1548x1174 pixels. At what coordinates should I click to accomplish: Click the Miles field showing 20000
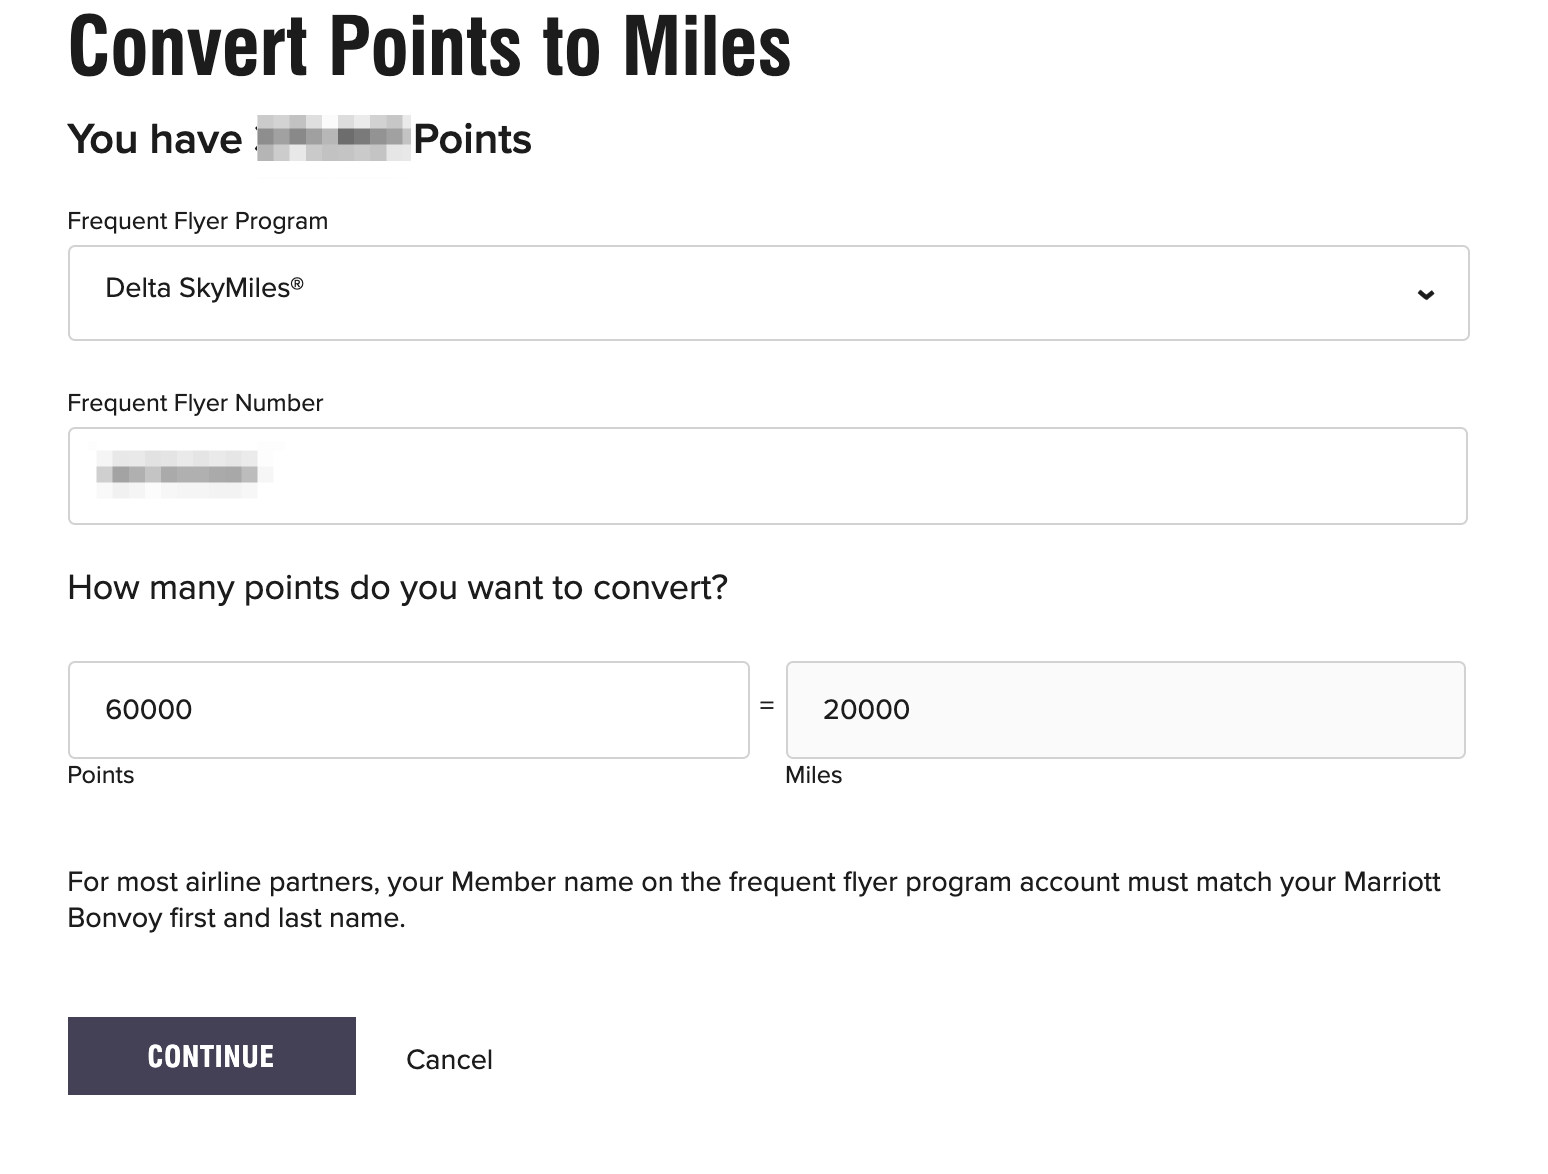pos(1125,709)
